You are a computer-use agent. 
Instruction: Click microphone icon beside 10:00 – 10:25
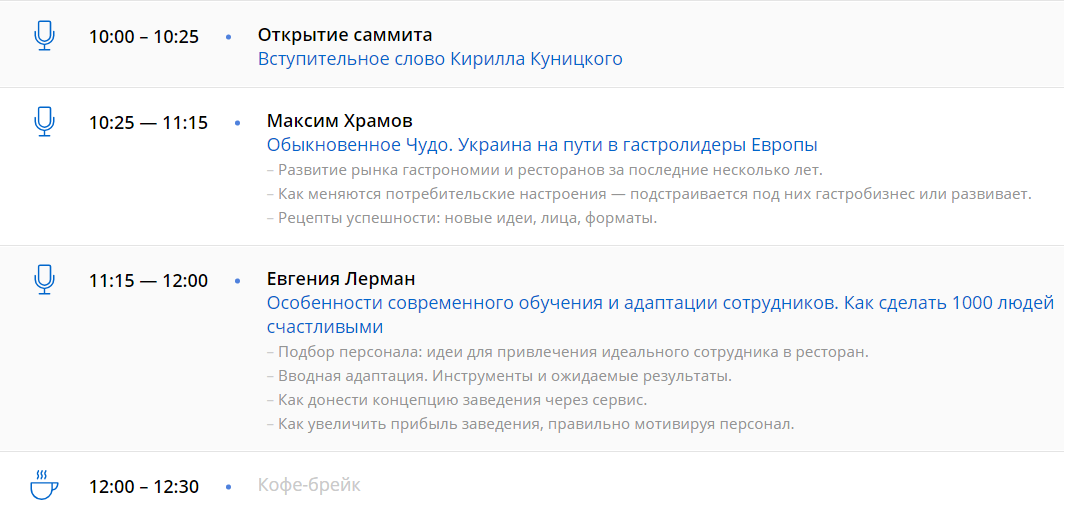tap(44, 36)
